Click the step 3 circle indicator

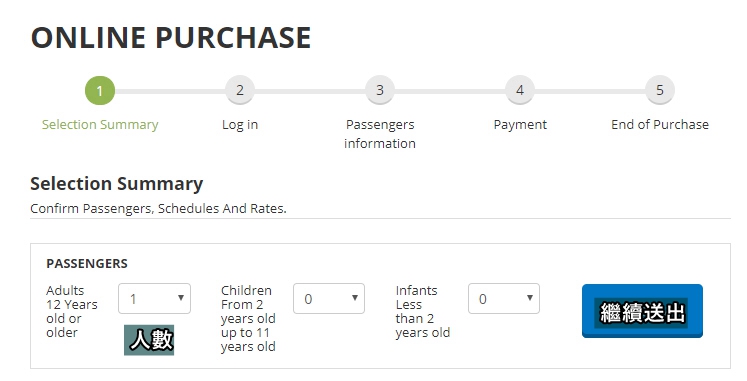coord(380,90)
